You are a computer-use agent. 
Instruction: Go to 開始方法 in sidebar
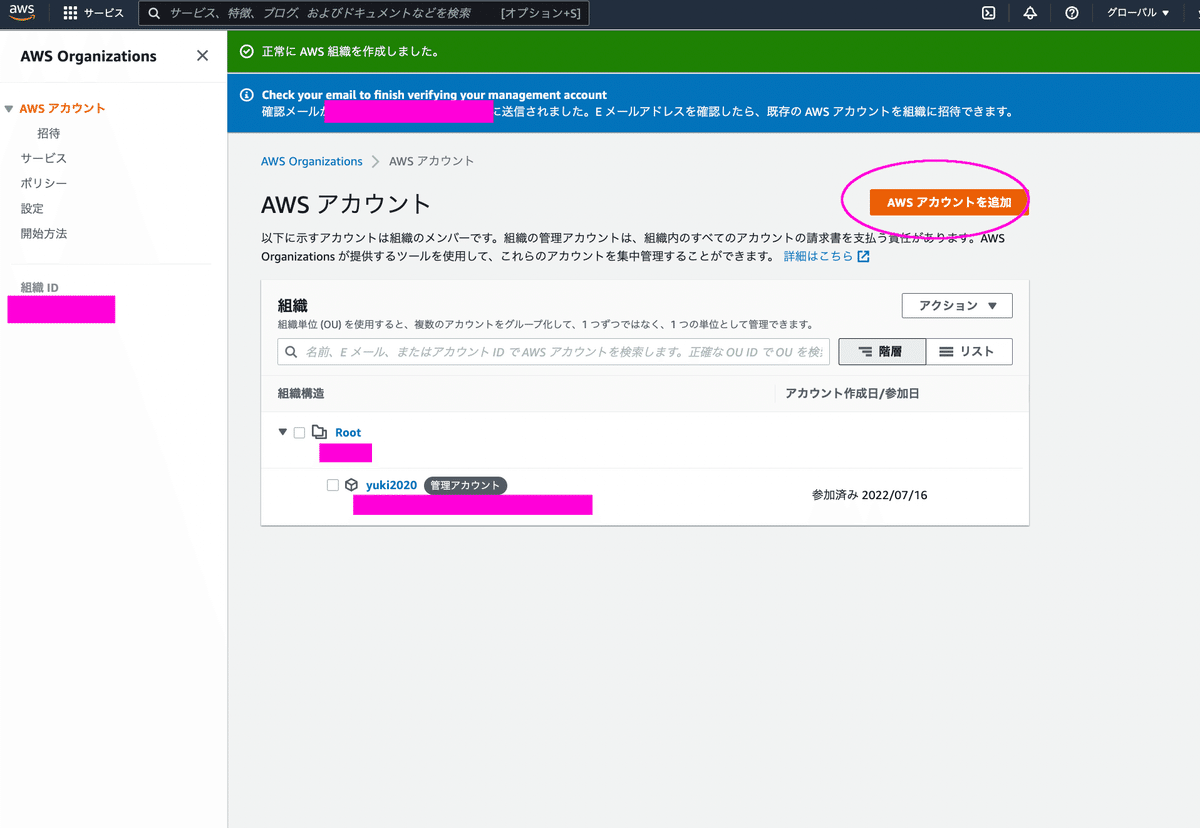pos(44,233)
